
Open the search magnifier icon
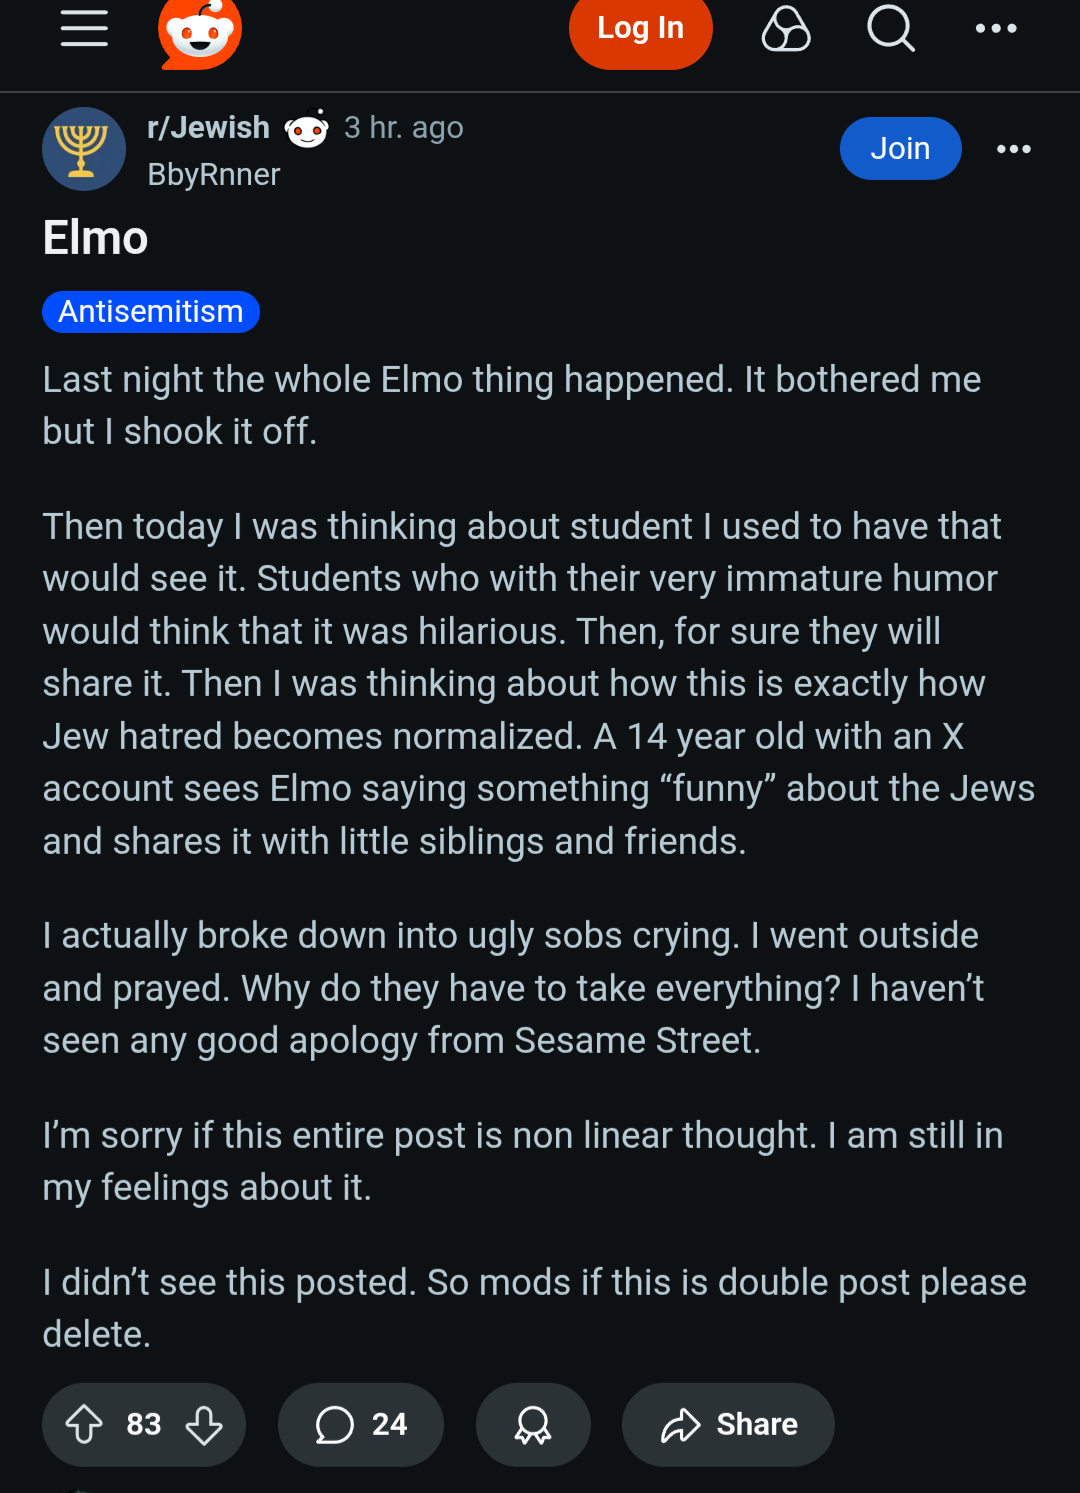tap(890, 28)
